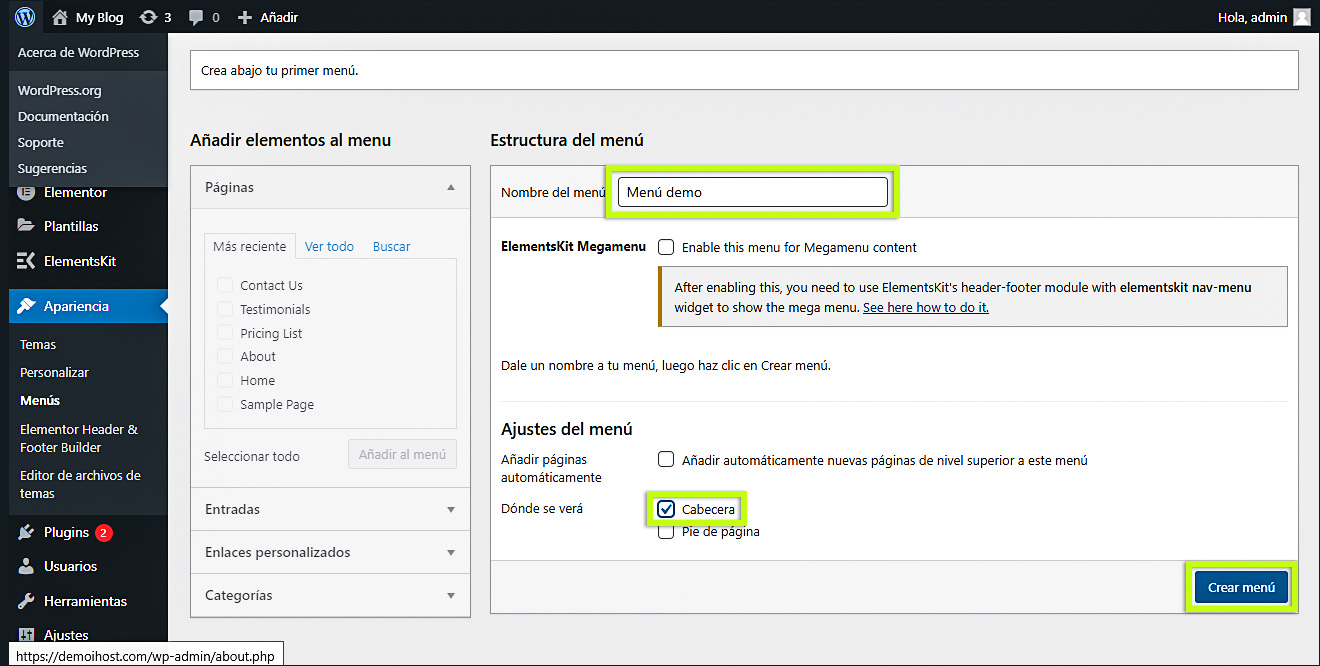
Task: Click the admin avatar icon
Action: (x=1301, y=17)
